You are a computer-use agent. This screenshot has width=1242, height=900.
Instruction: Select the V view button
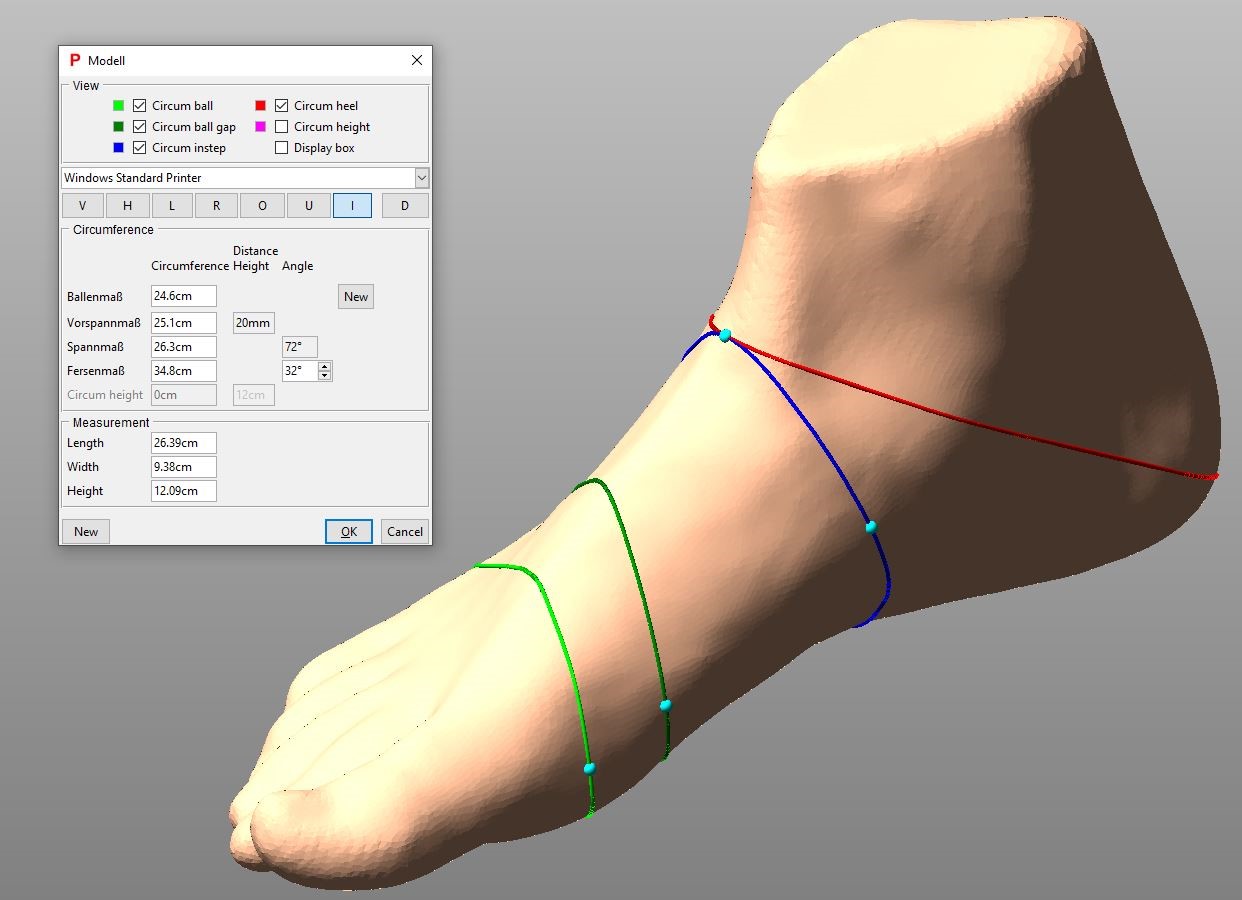pos(83,205)
